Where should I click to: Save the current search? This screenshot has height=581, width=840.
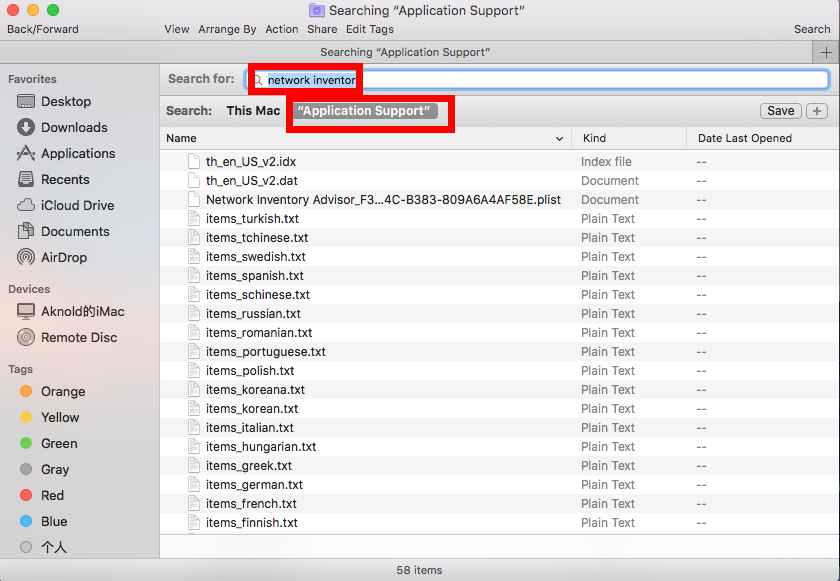(780, 111)
